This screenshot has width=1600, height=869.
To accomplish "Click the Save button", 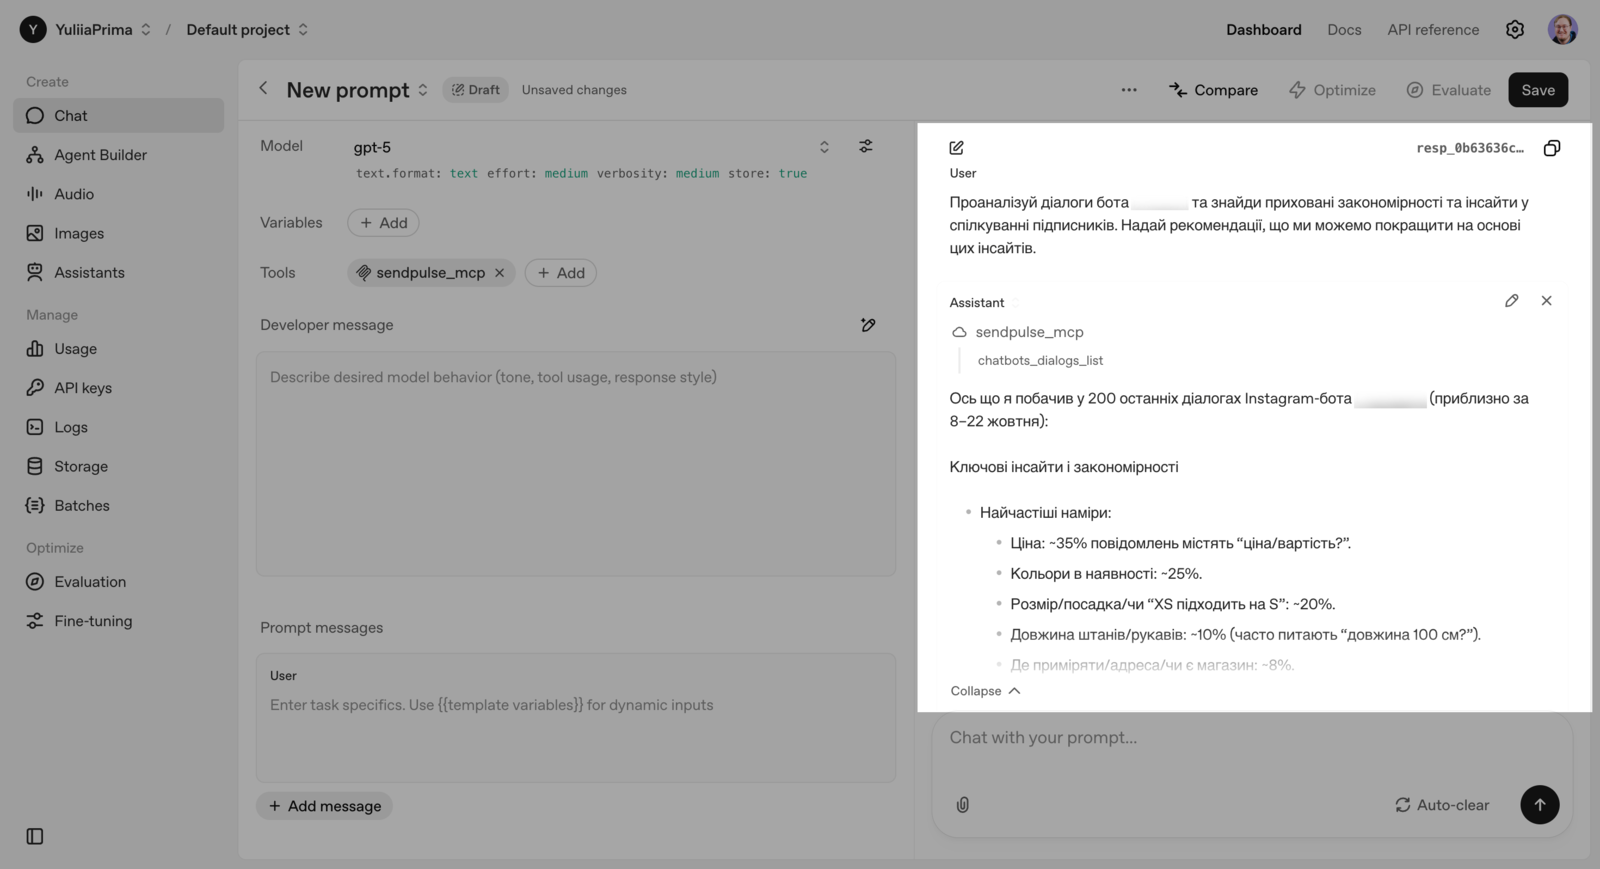I will coord(1537,90).
